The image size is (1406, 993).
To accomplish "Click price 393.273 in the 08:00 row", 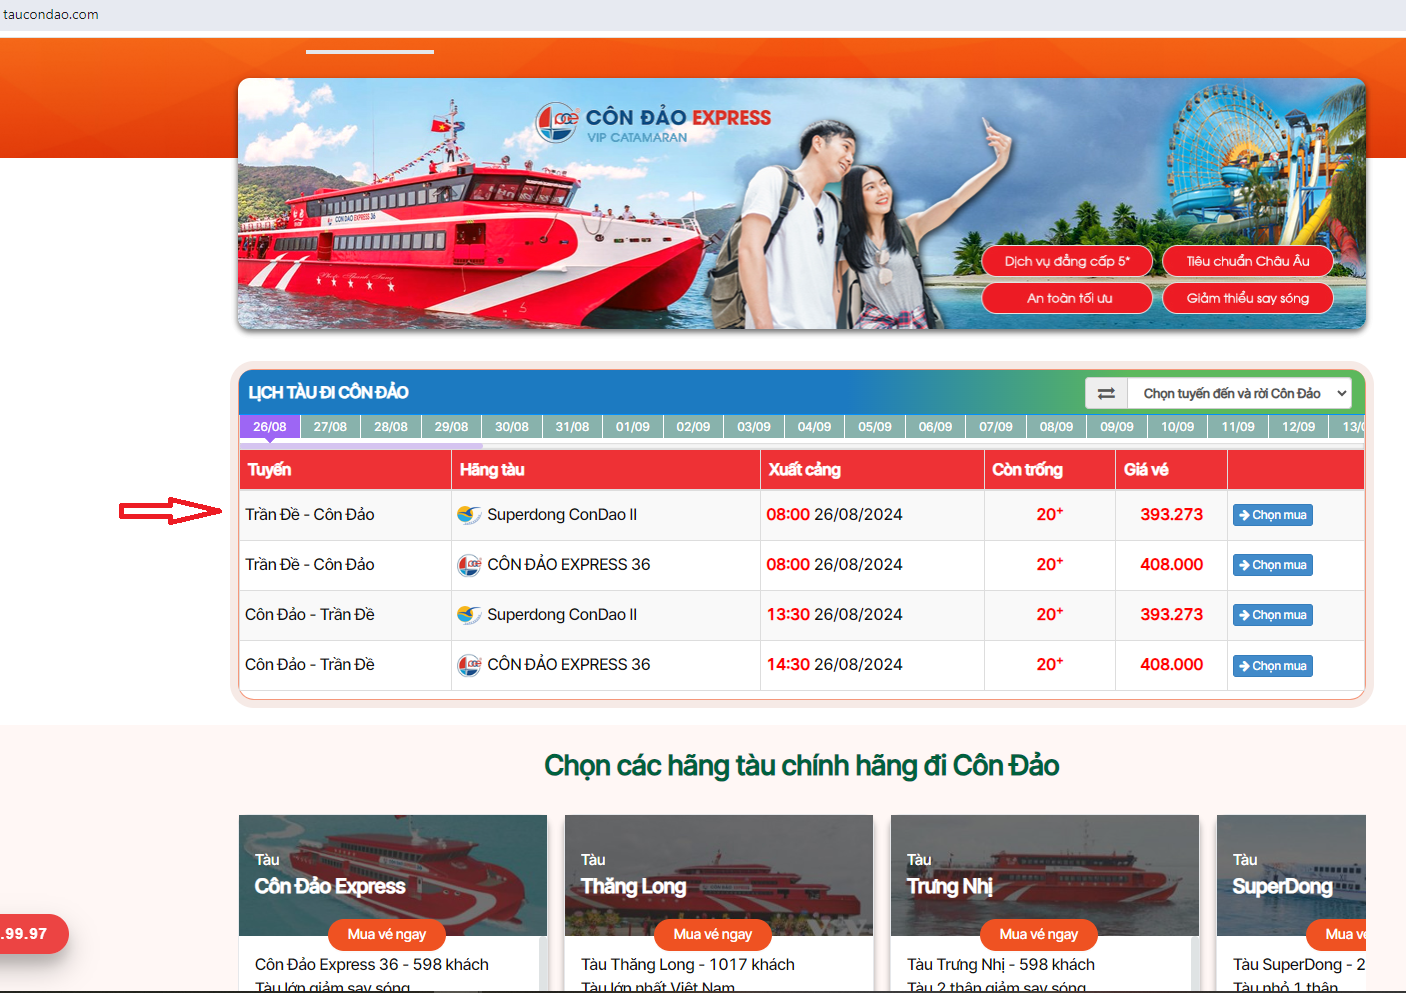I will pyautogui.click(x=1172, y=515).
